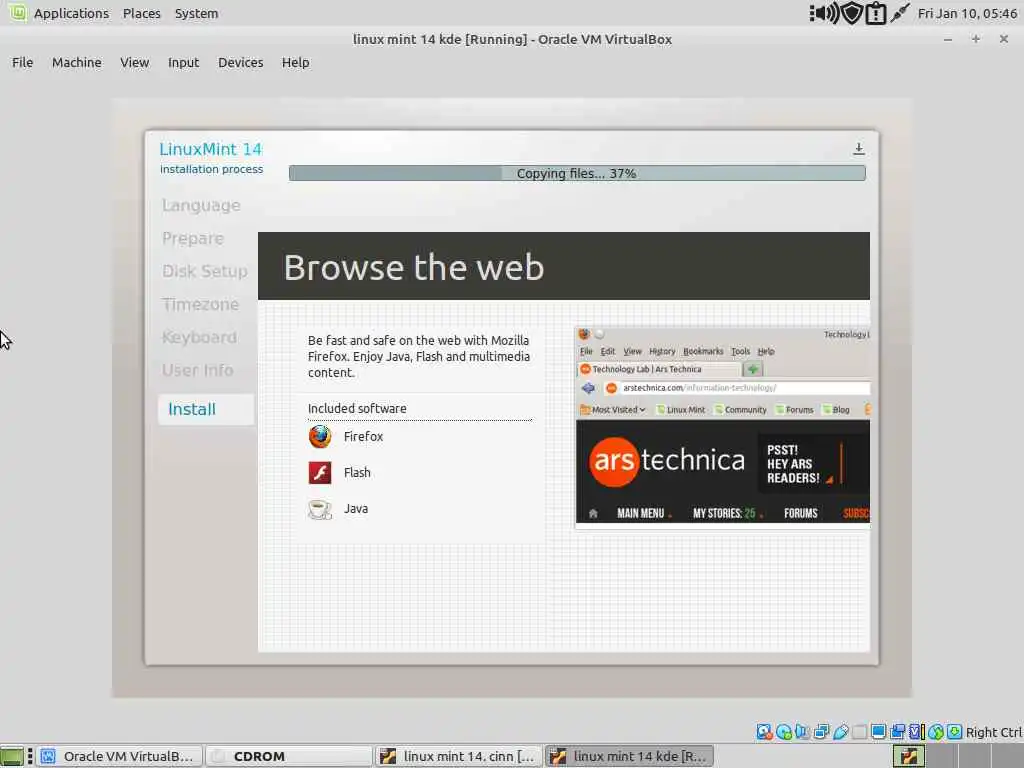Select the Timezone installer step
This screenshot has height=768, width=1024.
pos(200,304)
